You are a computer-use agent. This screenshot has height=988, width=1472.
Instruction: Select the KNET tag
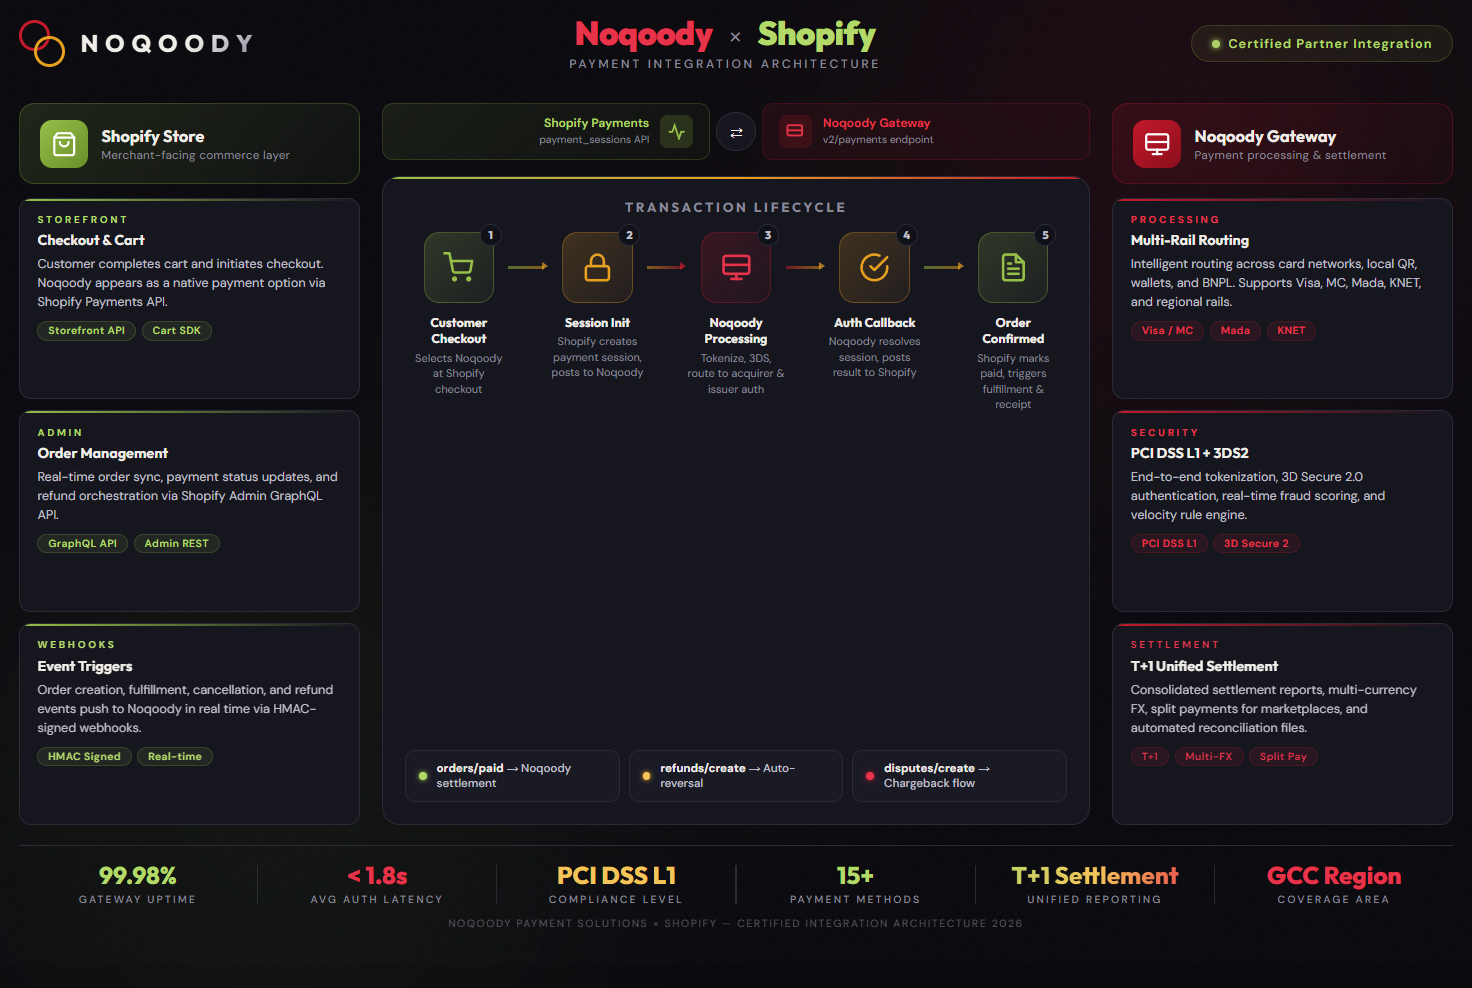point(1291,331)
